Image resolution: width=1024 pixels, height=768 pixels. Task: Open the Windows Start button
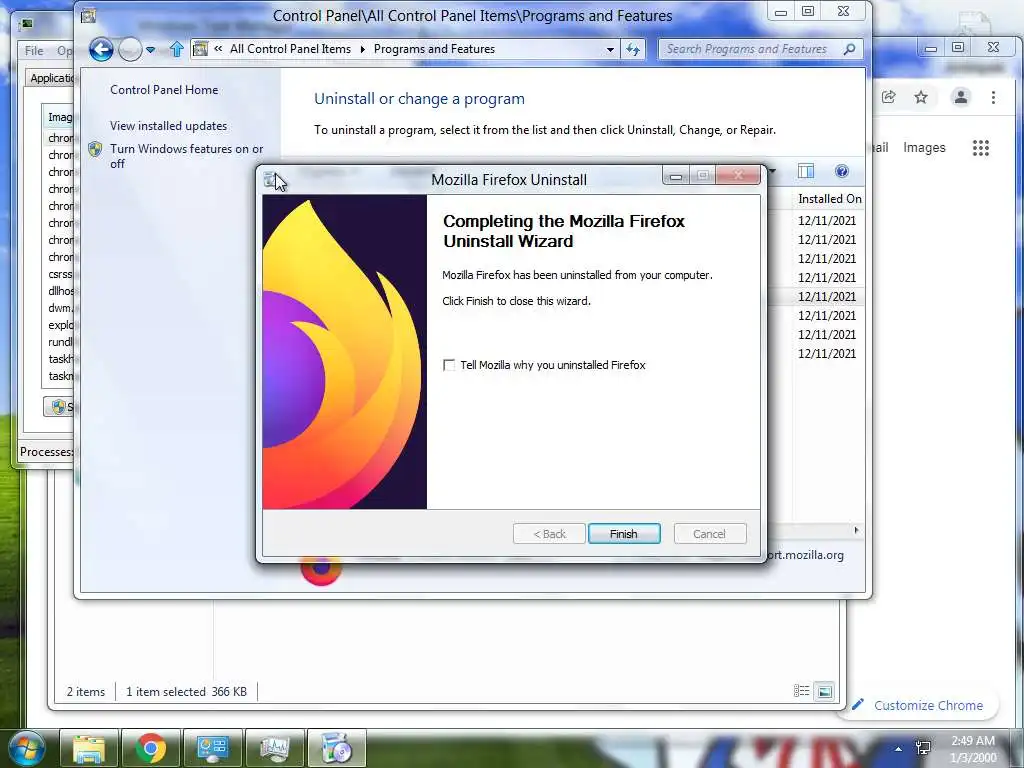coord(26,748)
